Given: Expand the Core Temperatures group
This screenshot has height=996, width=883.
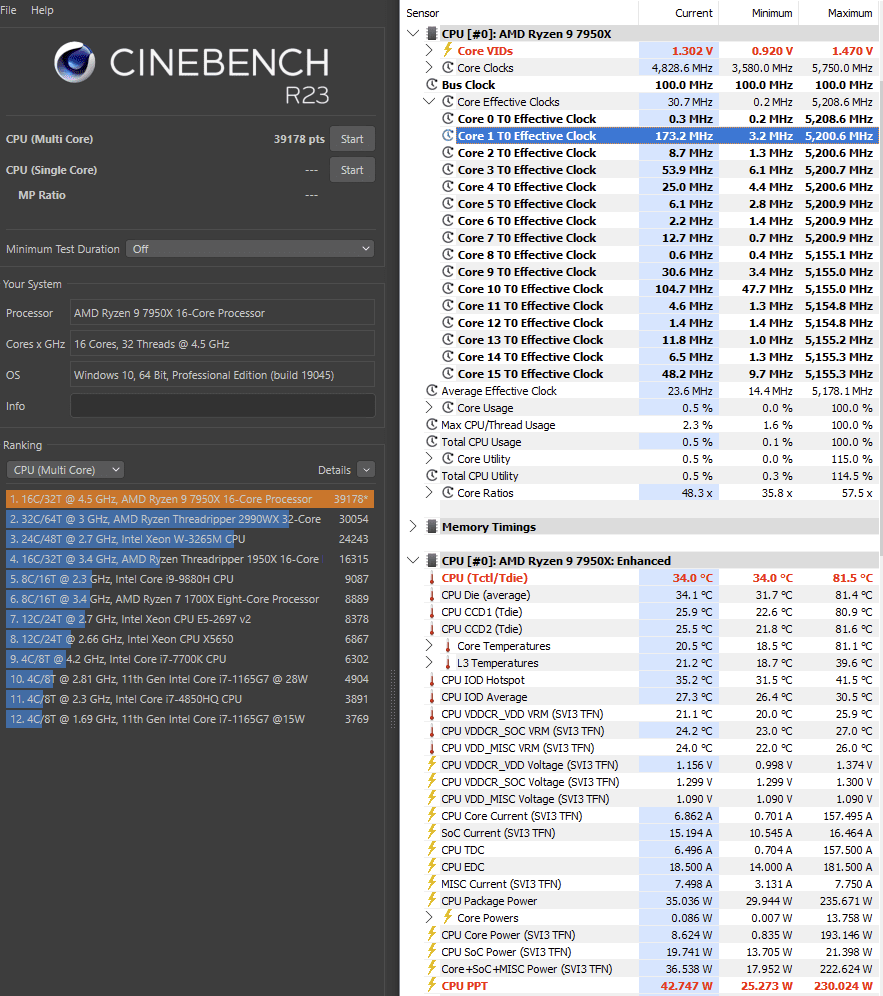Looking at the screenshot, I should pos(429,645).
